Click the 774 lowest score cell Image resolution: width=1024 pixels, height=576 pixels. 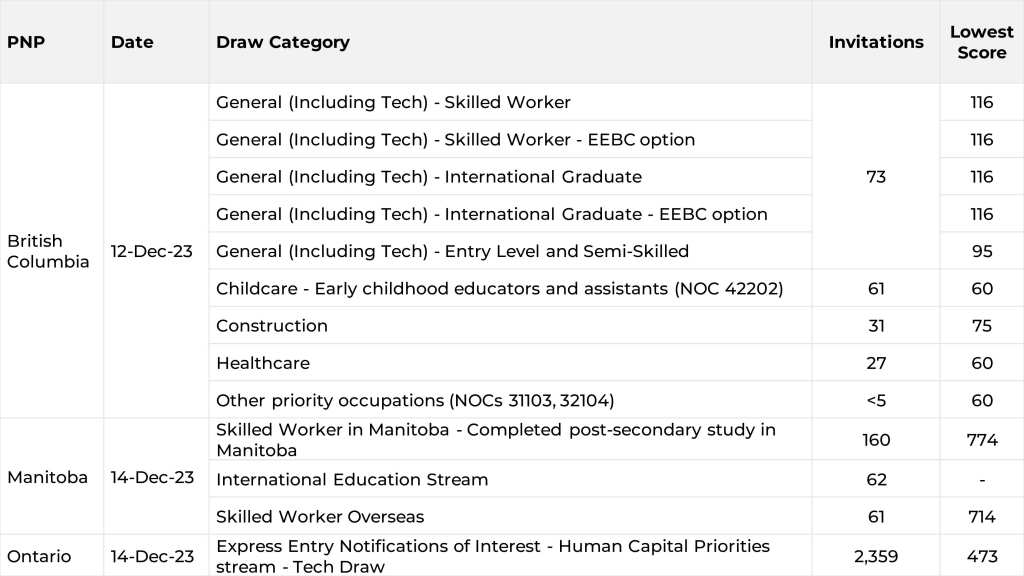pos(982,440)
